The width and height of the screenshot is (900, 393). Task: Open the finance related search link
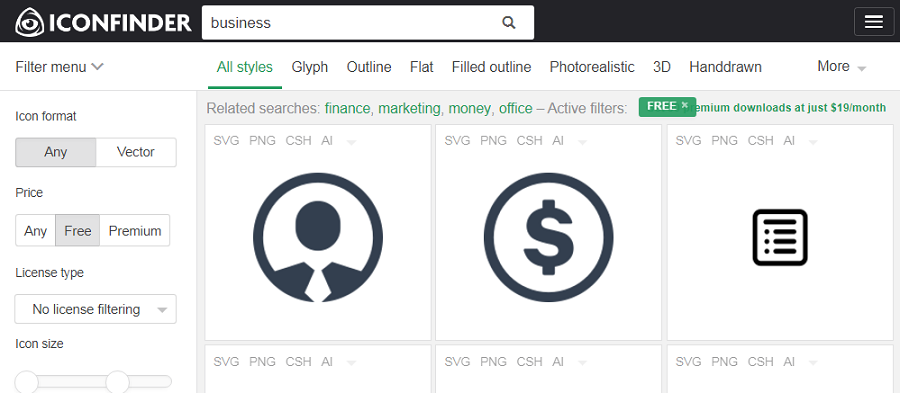[x=347, y=108]
